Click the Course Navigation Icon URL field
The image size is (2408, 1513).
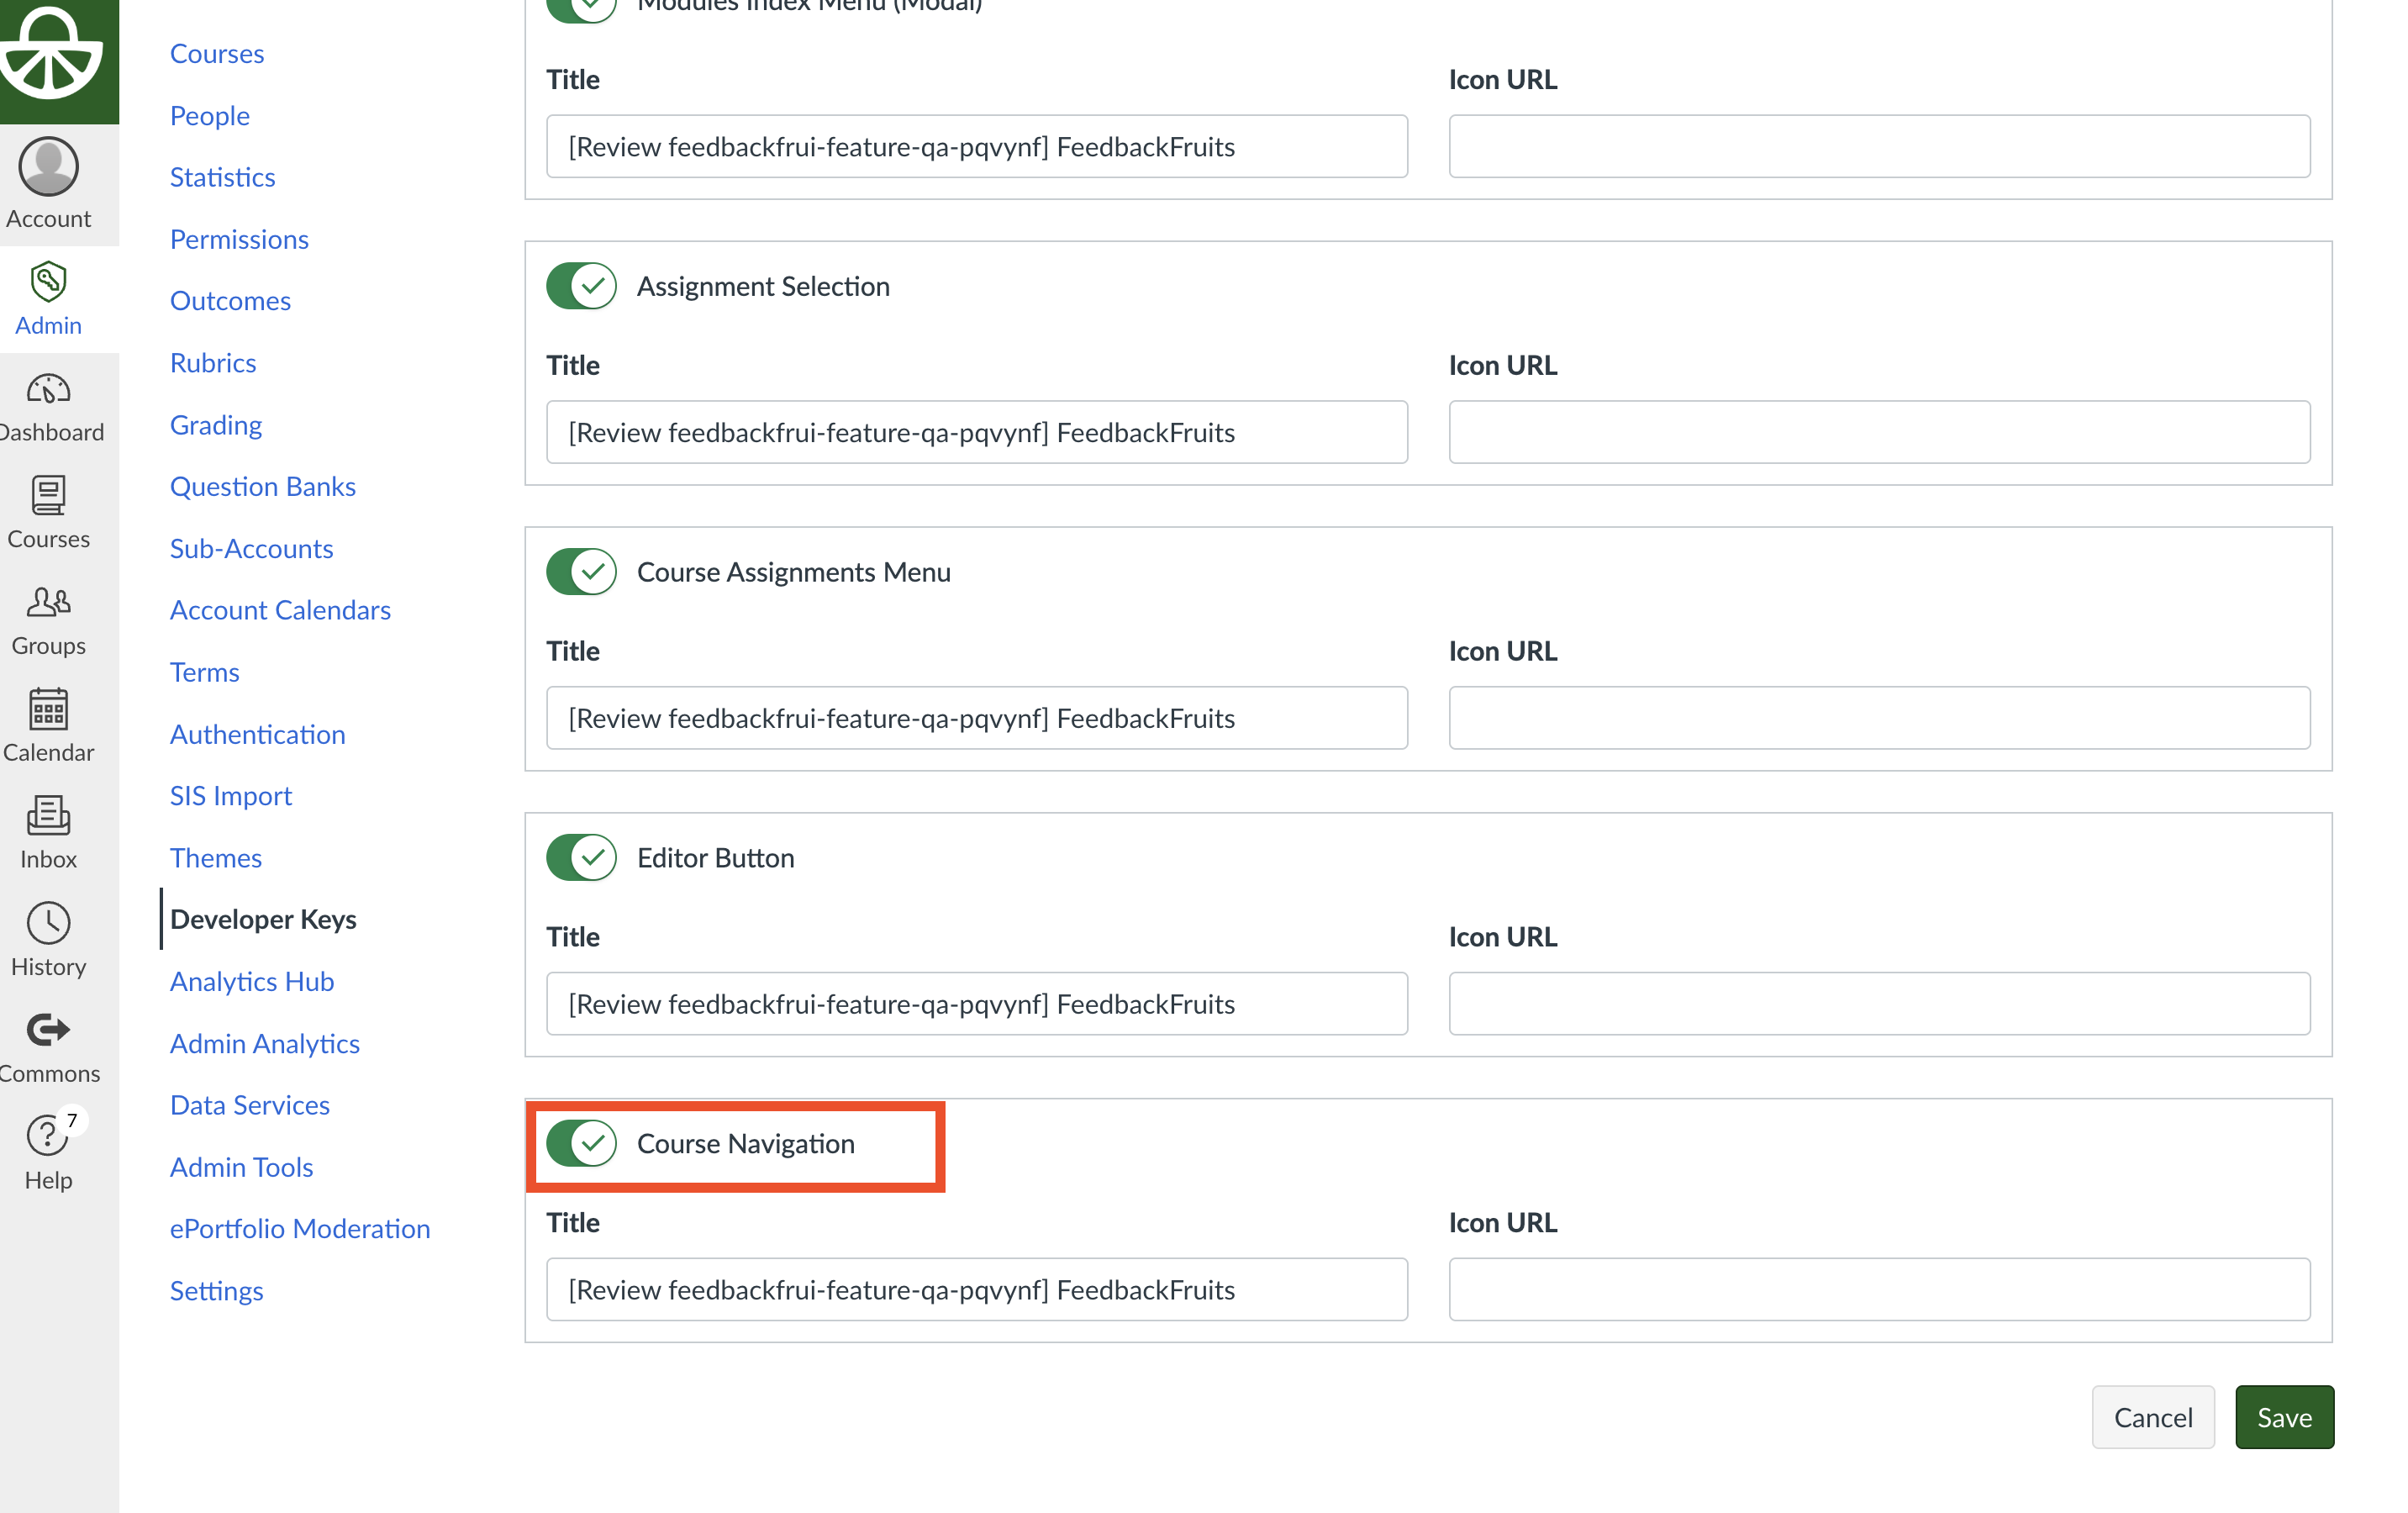click(x=1879, y=1290)
